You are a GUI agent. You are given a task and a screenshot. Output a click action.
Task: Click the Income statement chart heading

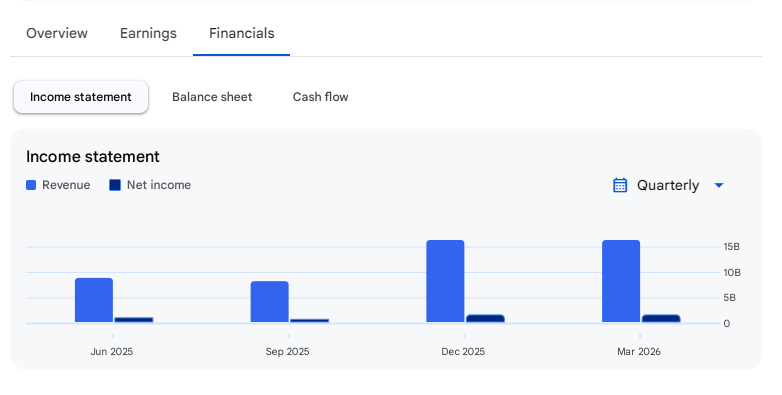click(93, 157)
